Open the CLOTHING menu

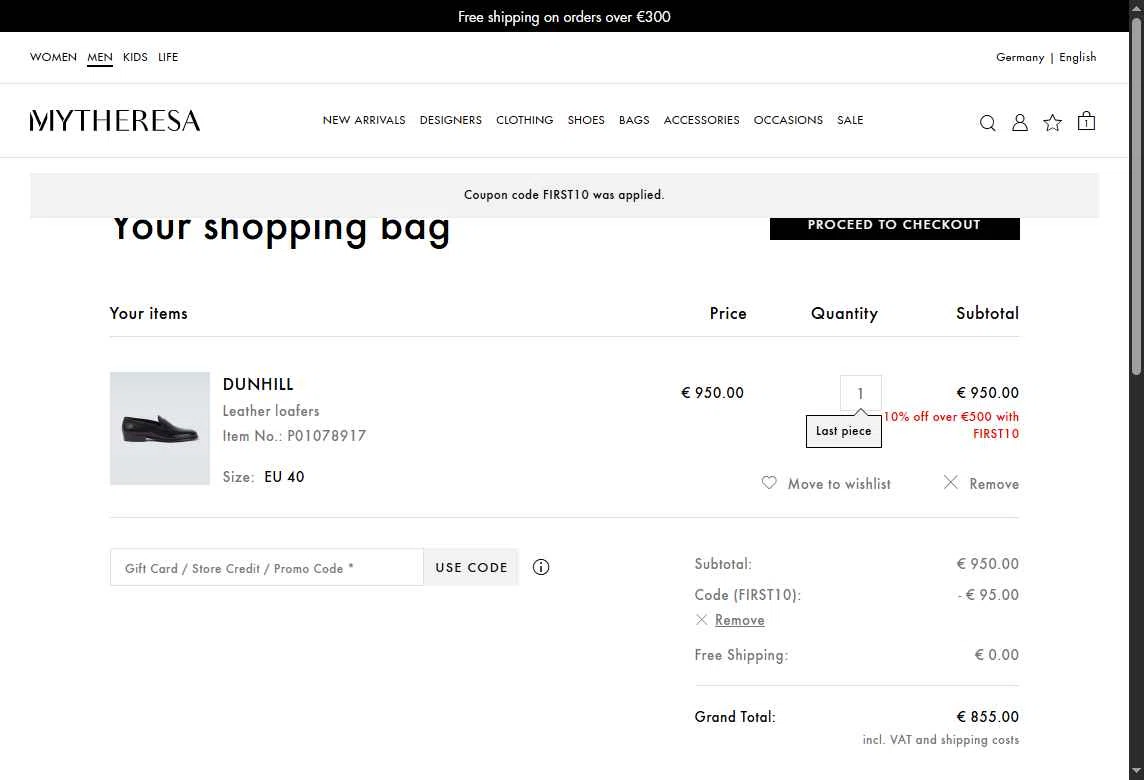(x=525, y=120)
